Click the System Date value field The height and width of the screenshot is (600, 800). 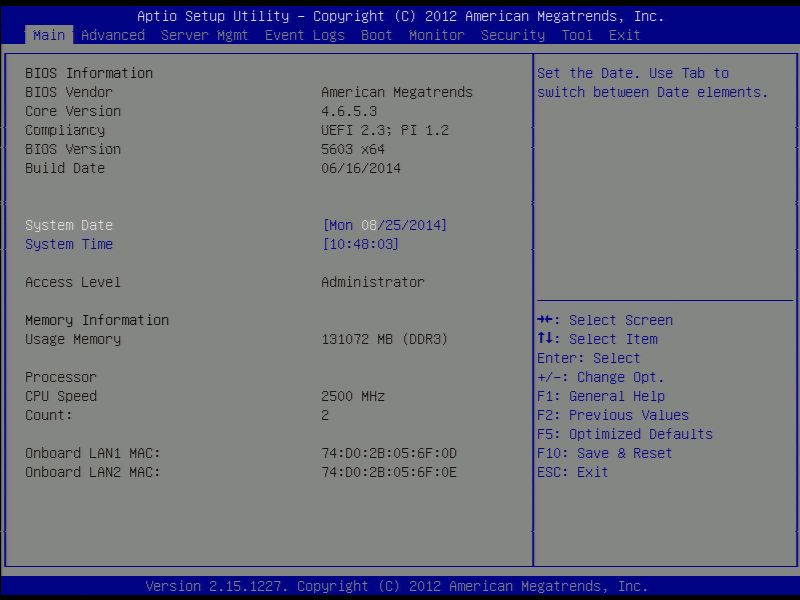click(385, 225)
